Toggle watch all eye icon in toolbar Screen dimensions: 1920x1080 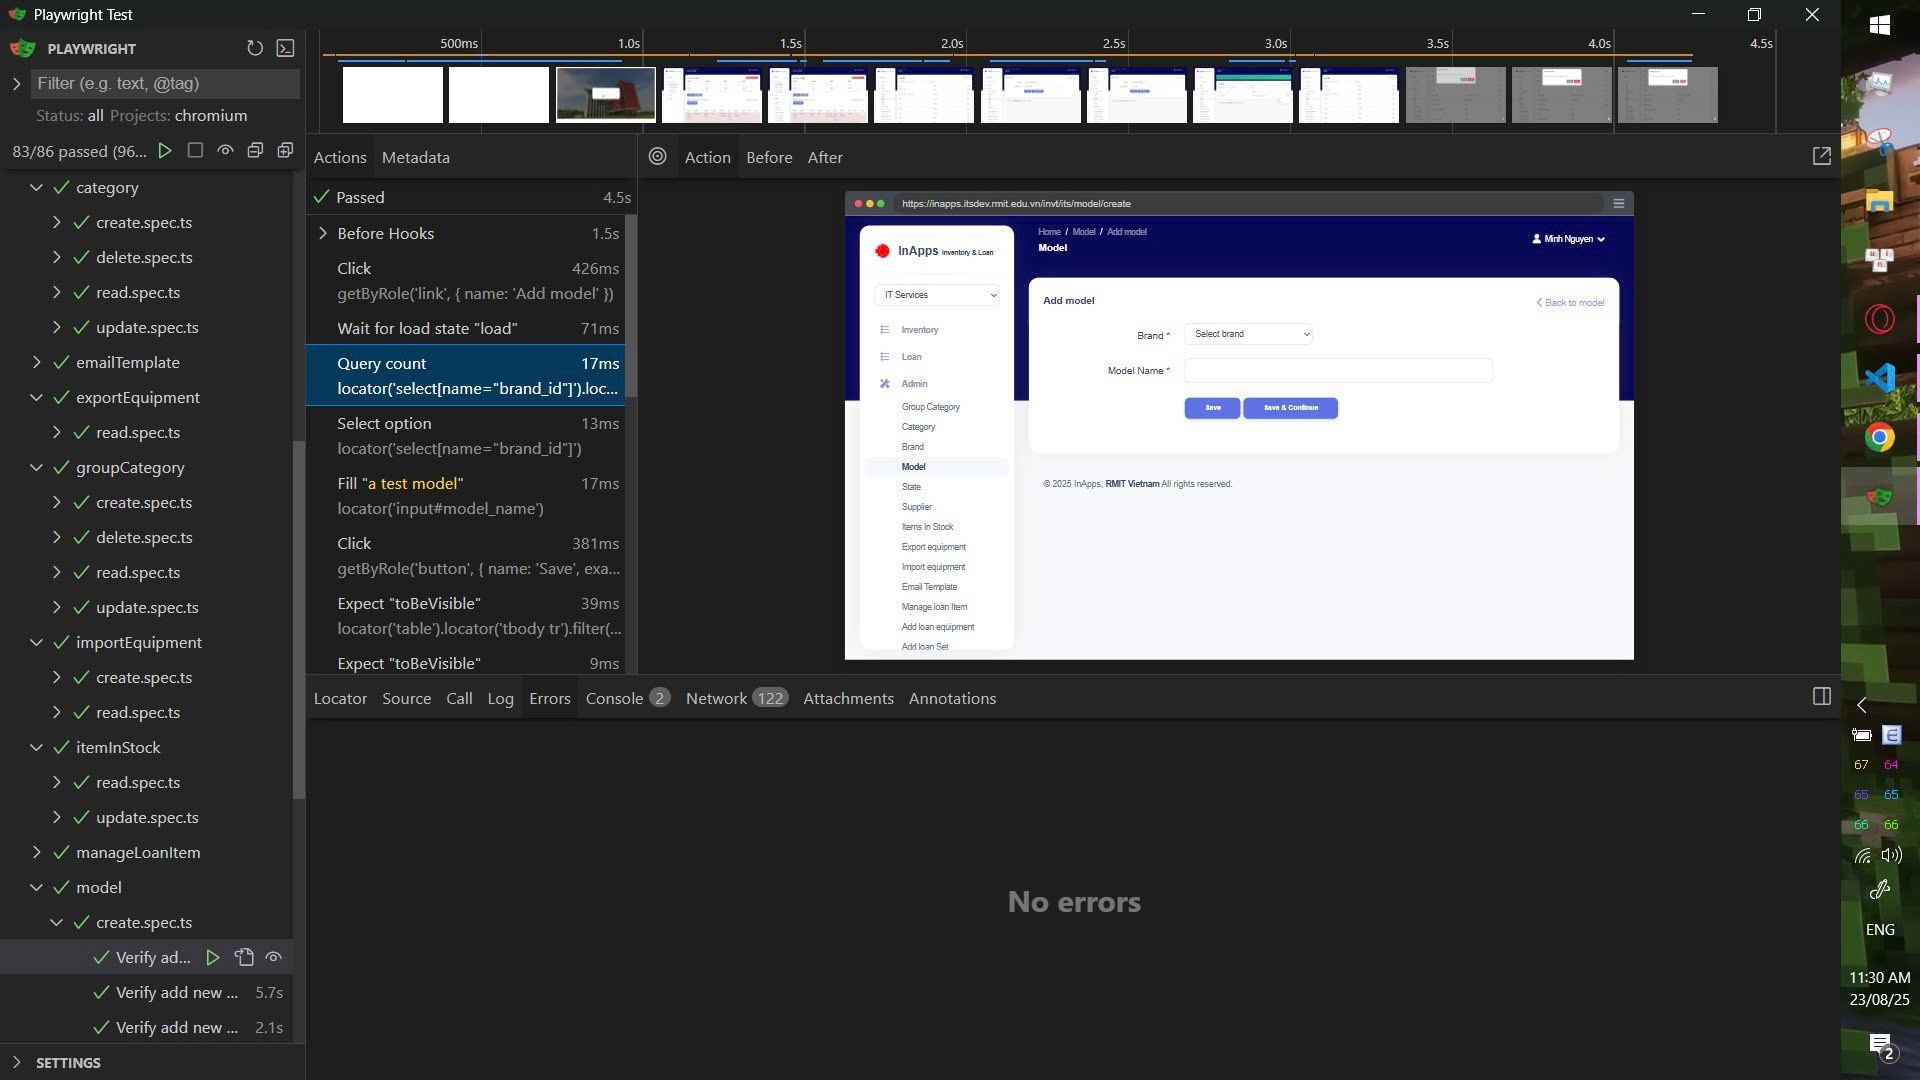click(x=225, y=151)
